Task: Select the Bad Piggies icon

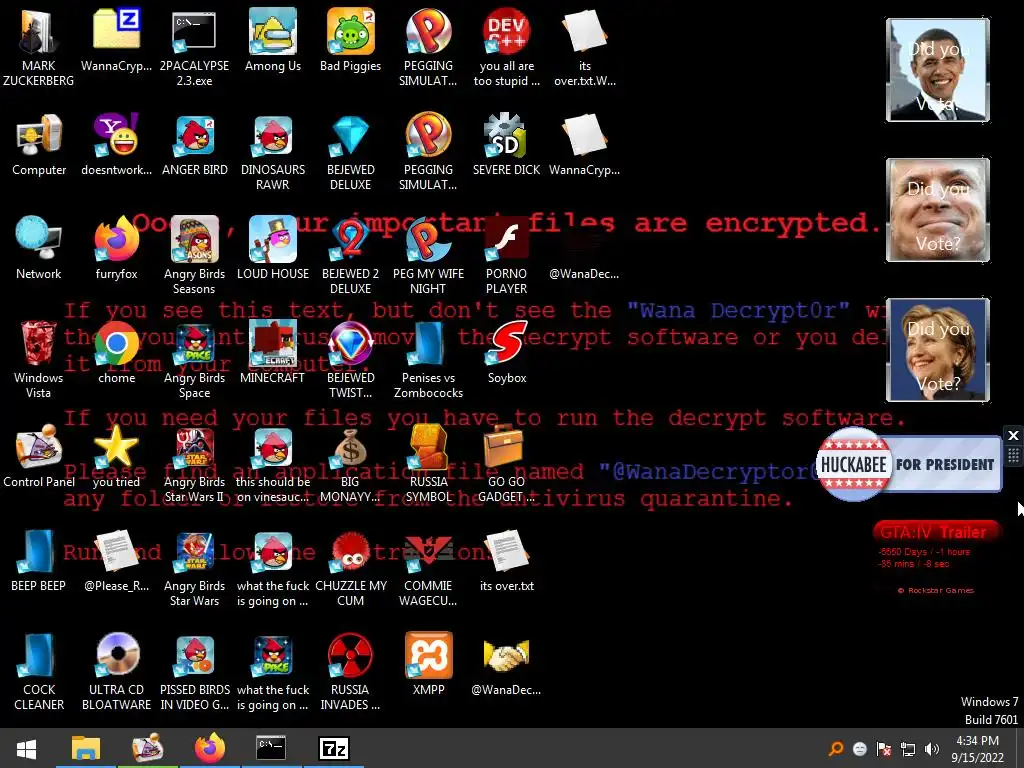Action: (350, 40)
